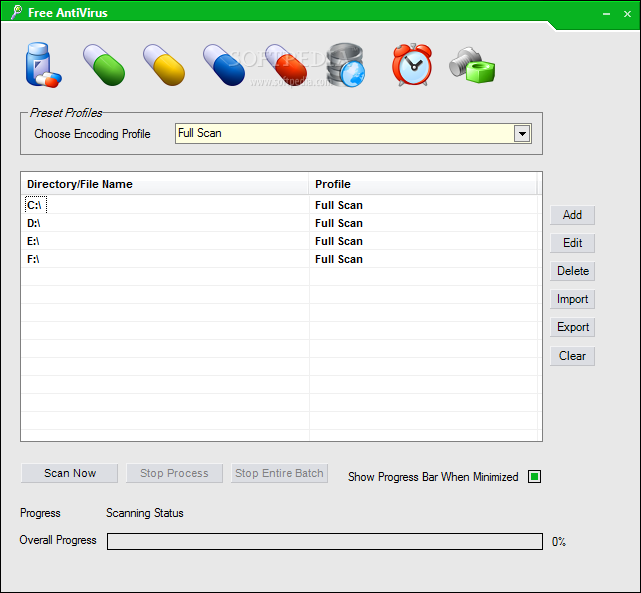Click the Directory/File Name column header
This screenshot has height=593, width=641.
point(165,184)
